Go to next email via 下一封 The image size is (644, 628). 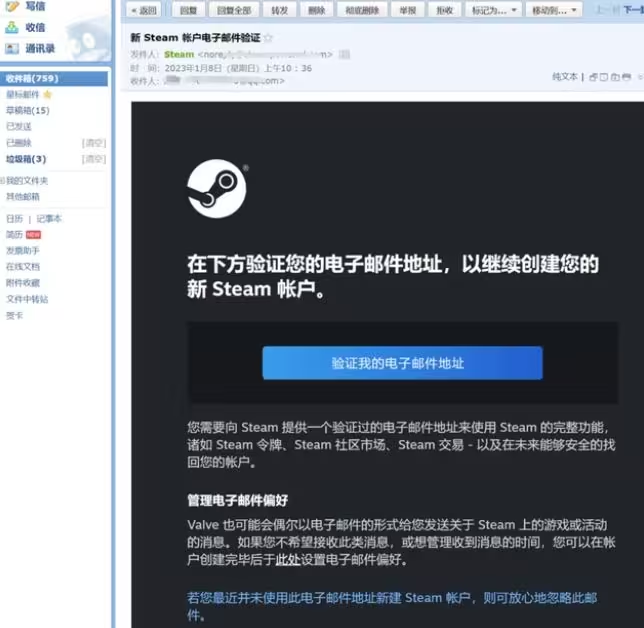[x=633, y=9]
